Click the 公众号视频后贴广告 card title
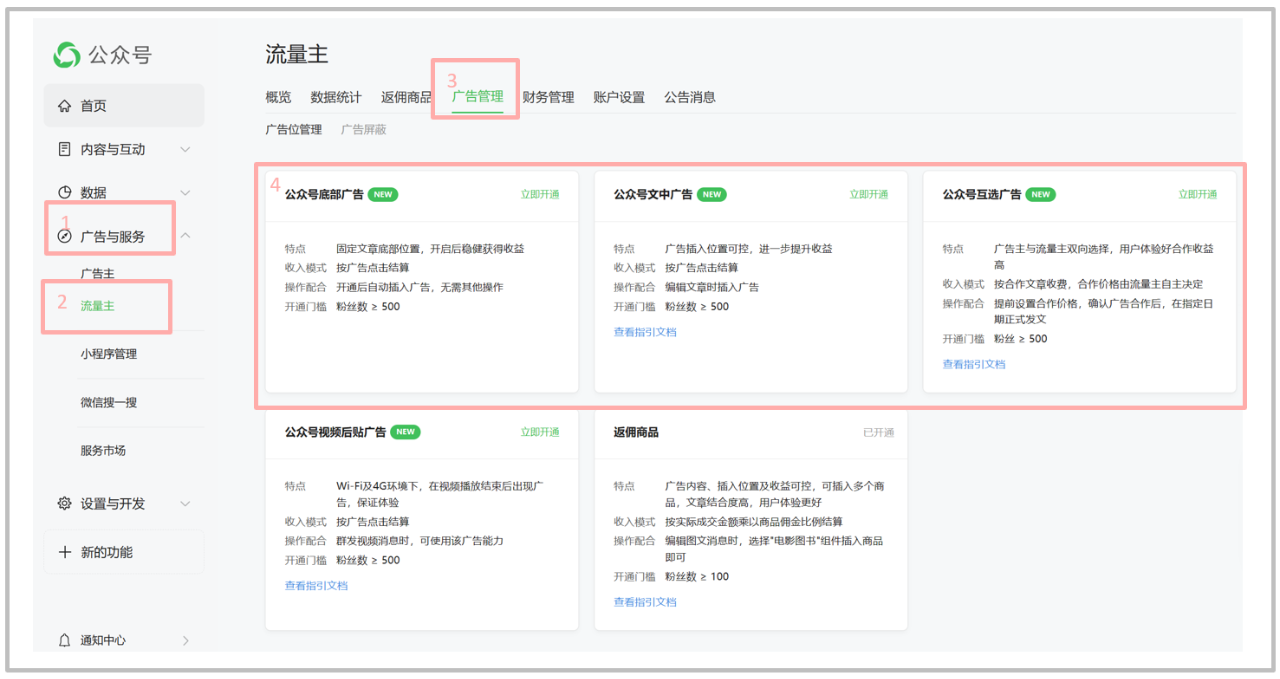This screenshot has height=679, width=1280. pyautogui.click(x=335, y=432)
